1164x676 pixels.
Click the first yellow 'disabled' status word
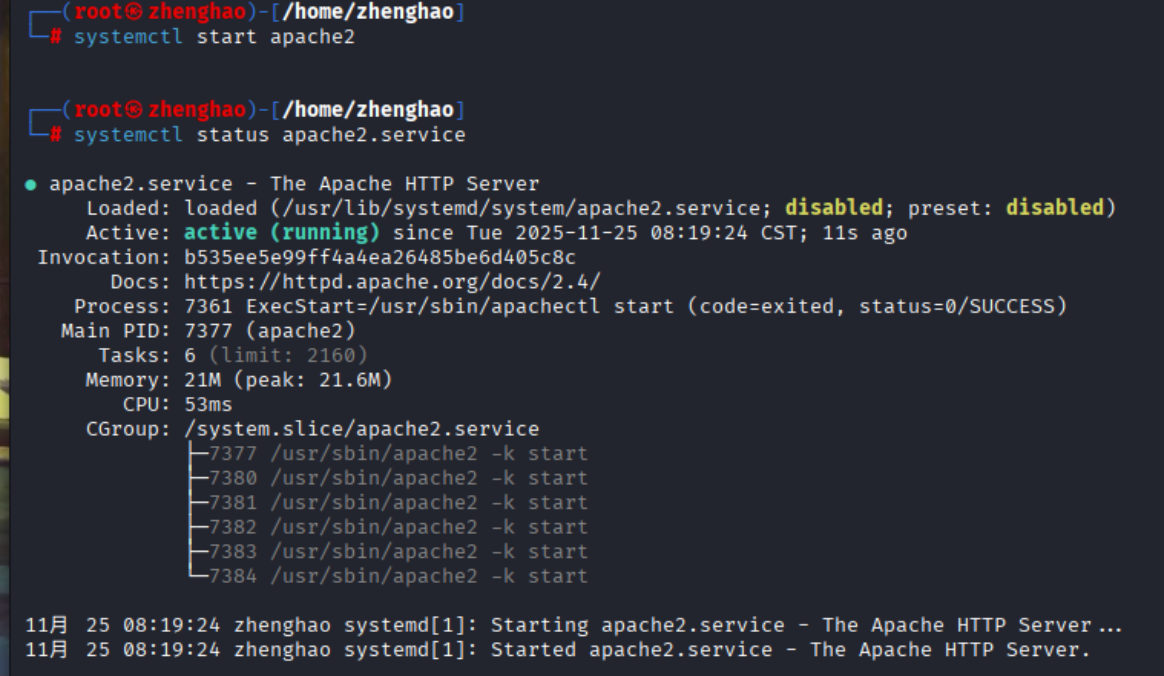coord(834,208)
